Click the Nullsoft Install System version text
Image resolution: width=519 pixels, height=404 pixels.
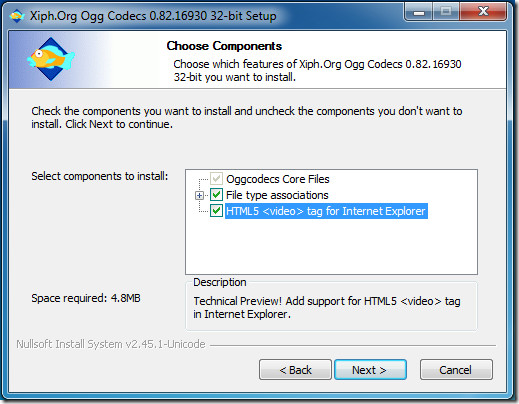pos(111,344)
